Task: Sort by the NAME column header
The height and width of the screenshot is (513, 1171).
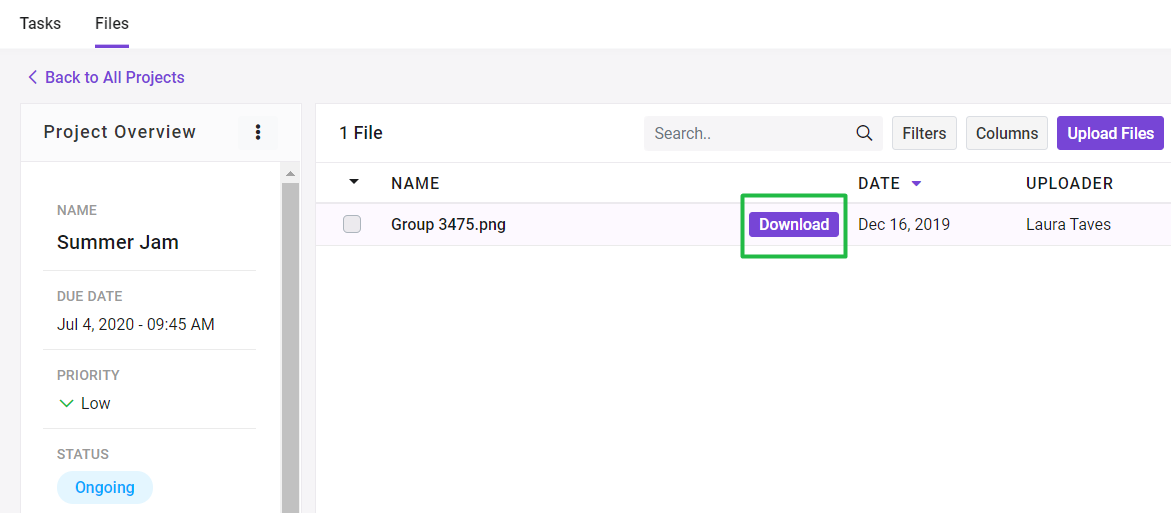Action: click(x=415, y=183)
